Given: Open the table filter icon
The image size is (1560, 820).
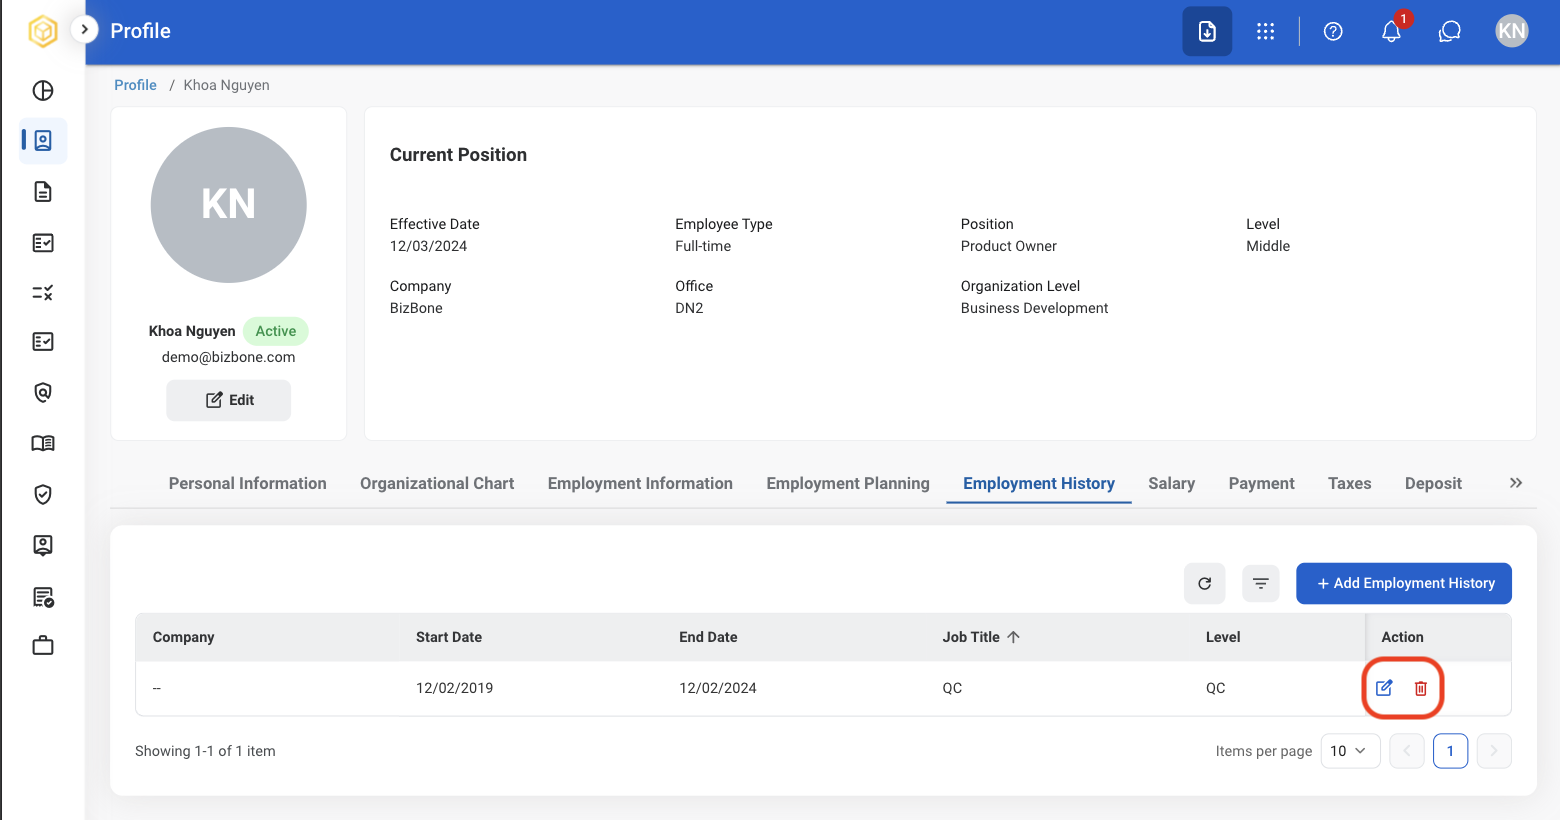Looking at the screenshot, I should 1261,583.
